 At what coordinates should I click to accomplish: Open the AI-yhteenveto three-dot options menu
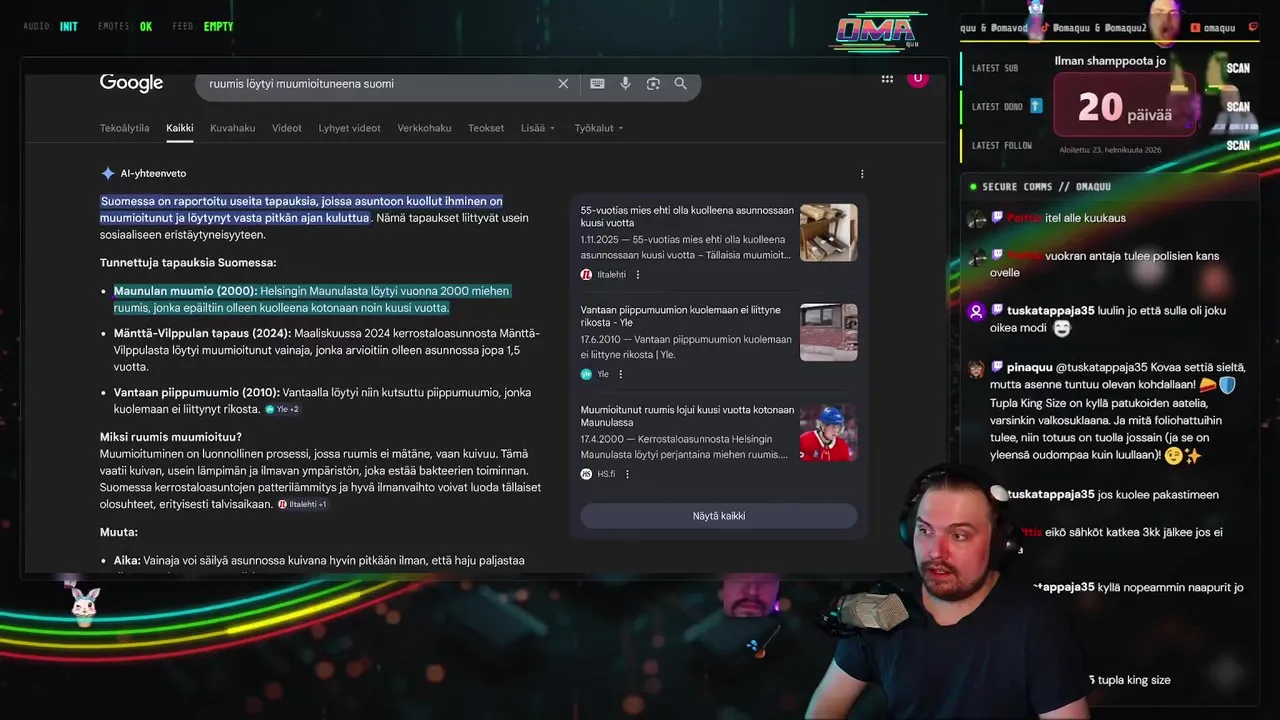pos(862,174)
